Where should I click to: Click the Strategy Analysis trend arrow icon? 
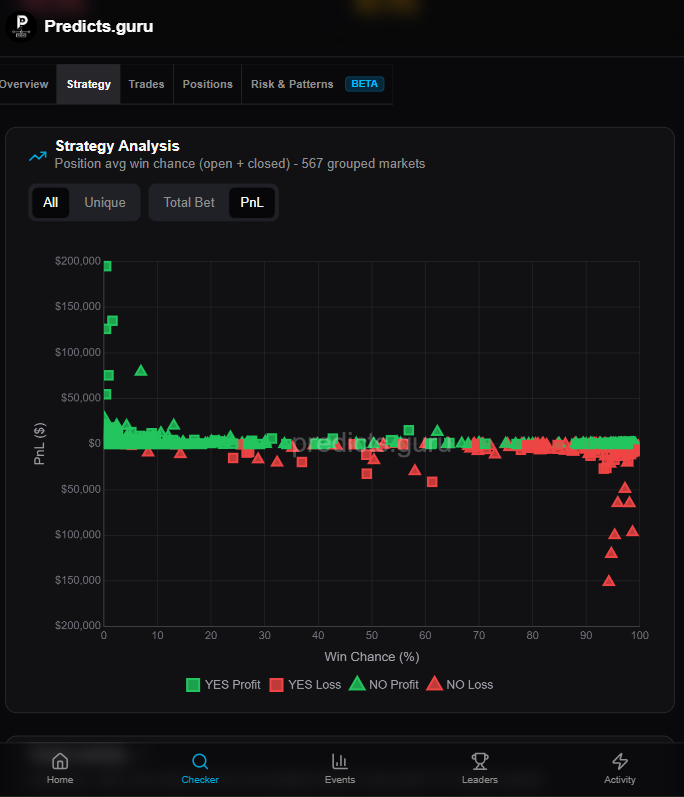38,157
